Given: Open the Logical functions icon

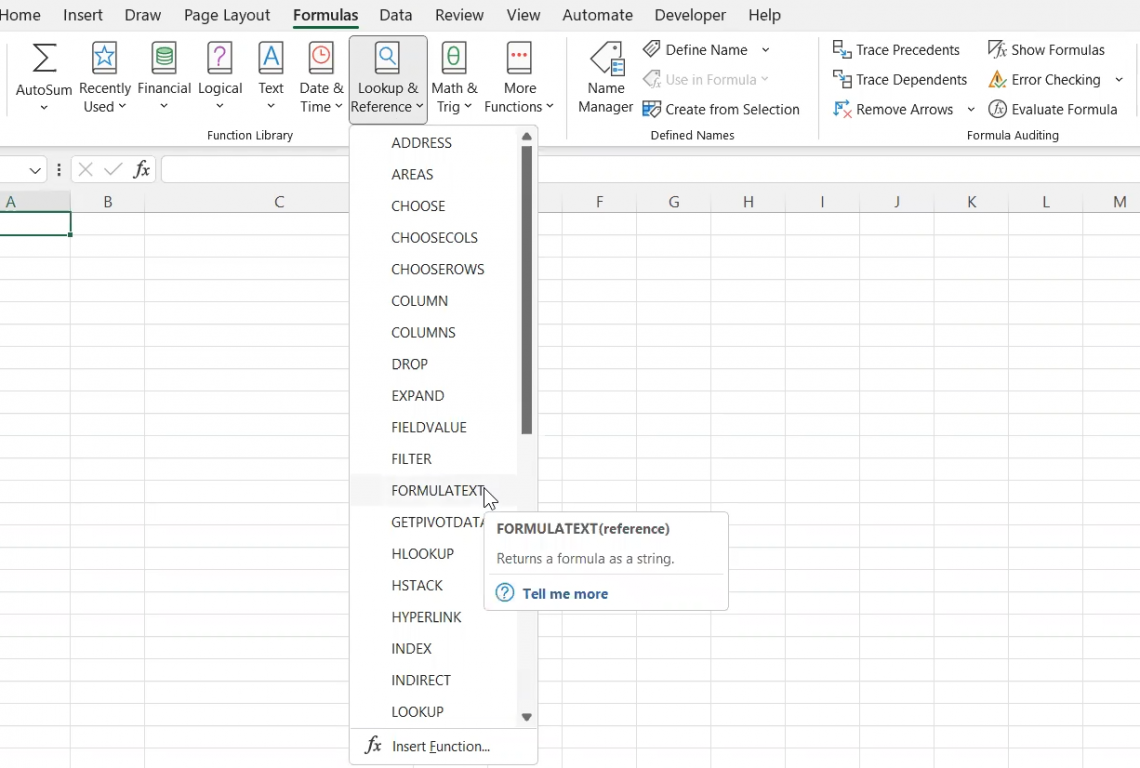Looking at the screenshot, I should click(x=220, y=59).
